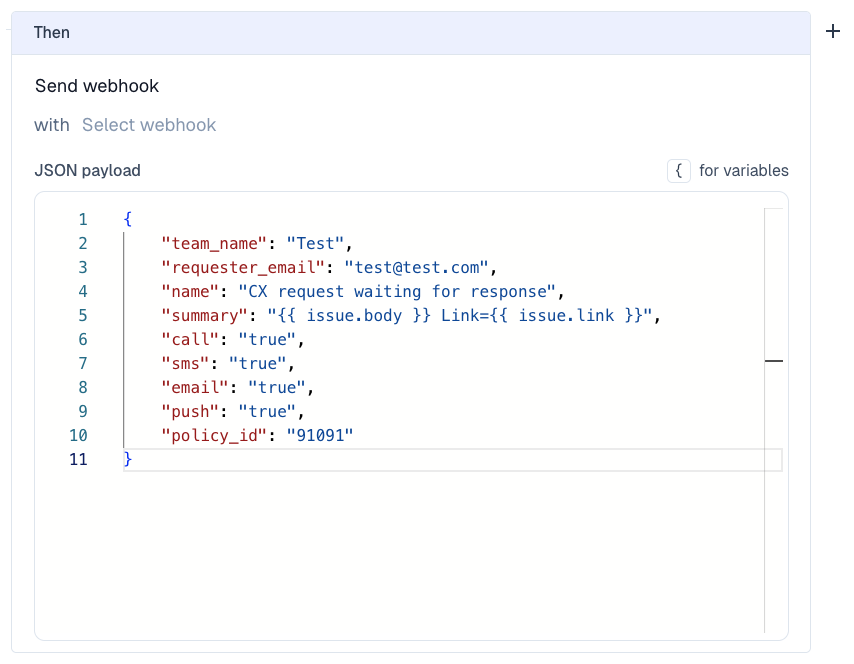Open the Select webhook dropdown
The width and height of the screenshot is (854, 664).
click(149, 125)
